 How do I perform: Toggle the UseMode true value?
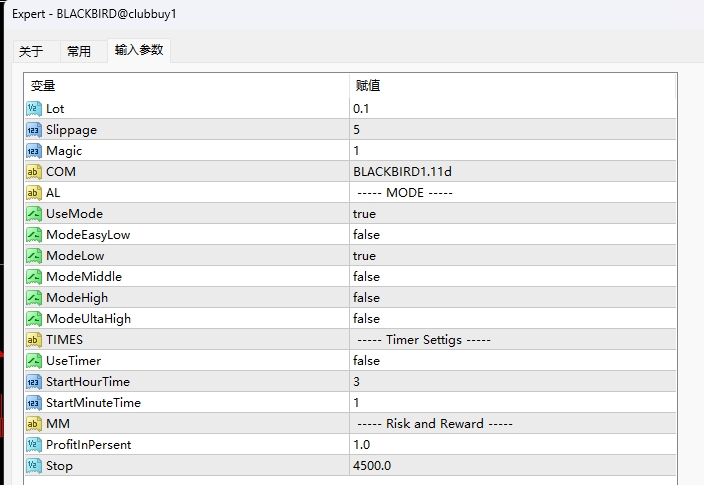365,214
